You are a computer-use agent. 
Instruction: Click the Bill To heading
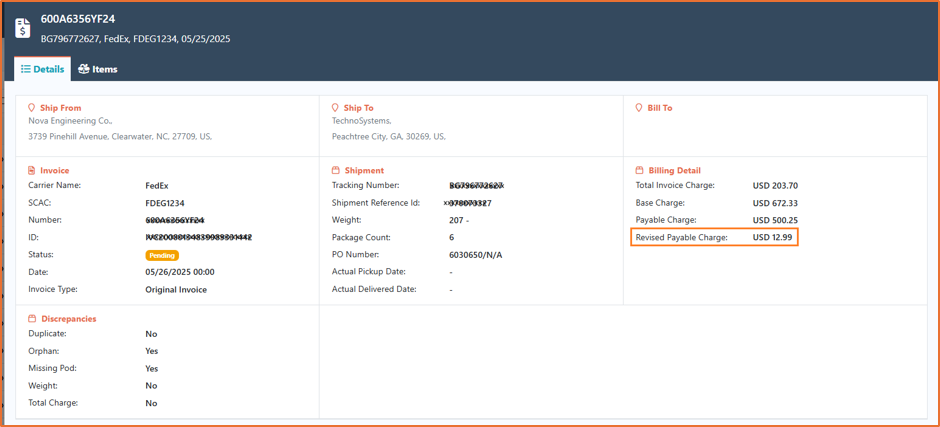(660, 108)
